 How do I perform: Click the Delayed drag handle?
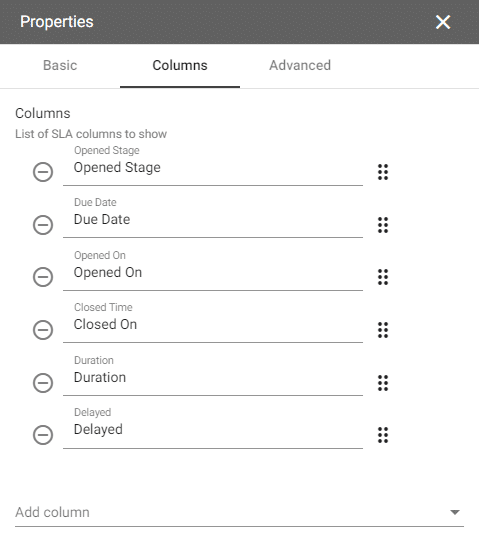[x=383, y=435]
